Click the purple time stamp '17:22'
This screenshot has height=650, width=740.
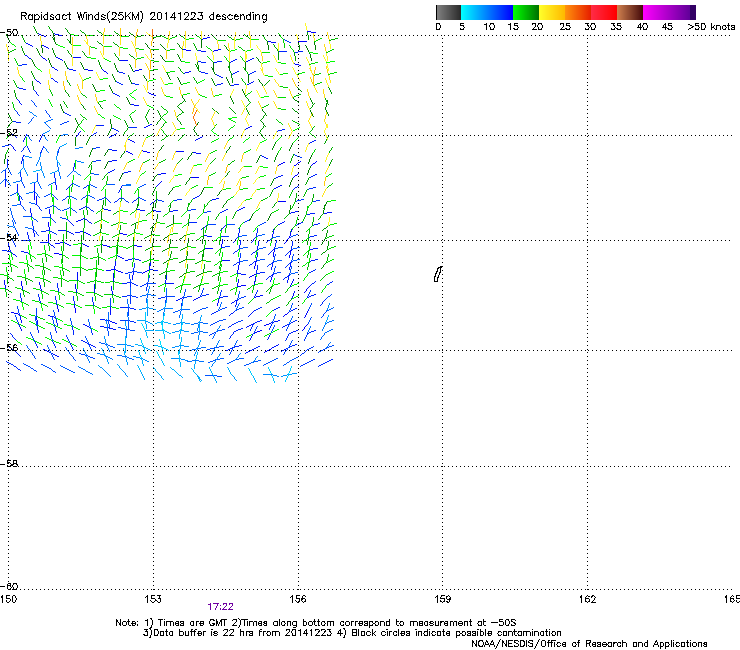coord(220,607)
